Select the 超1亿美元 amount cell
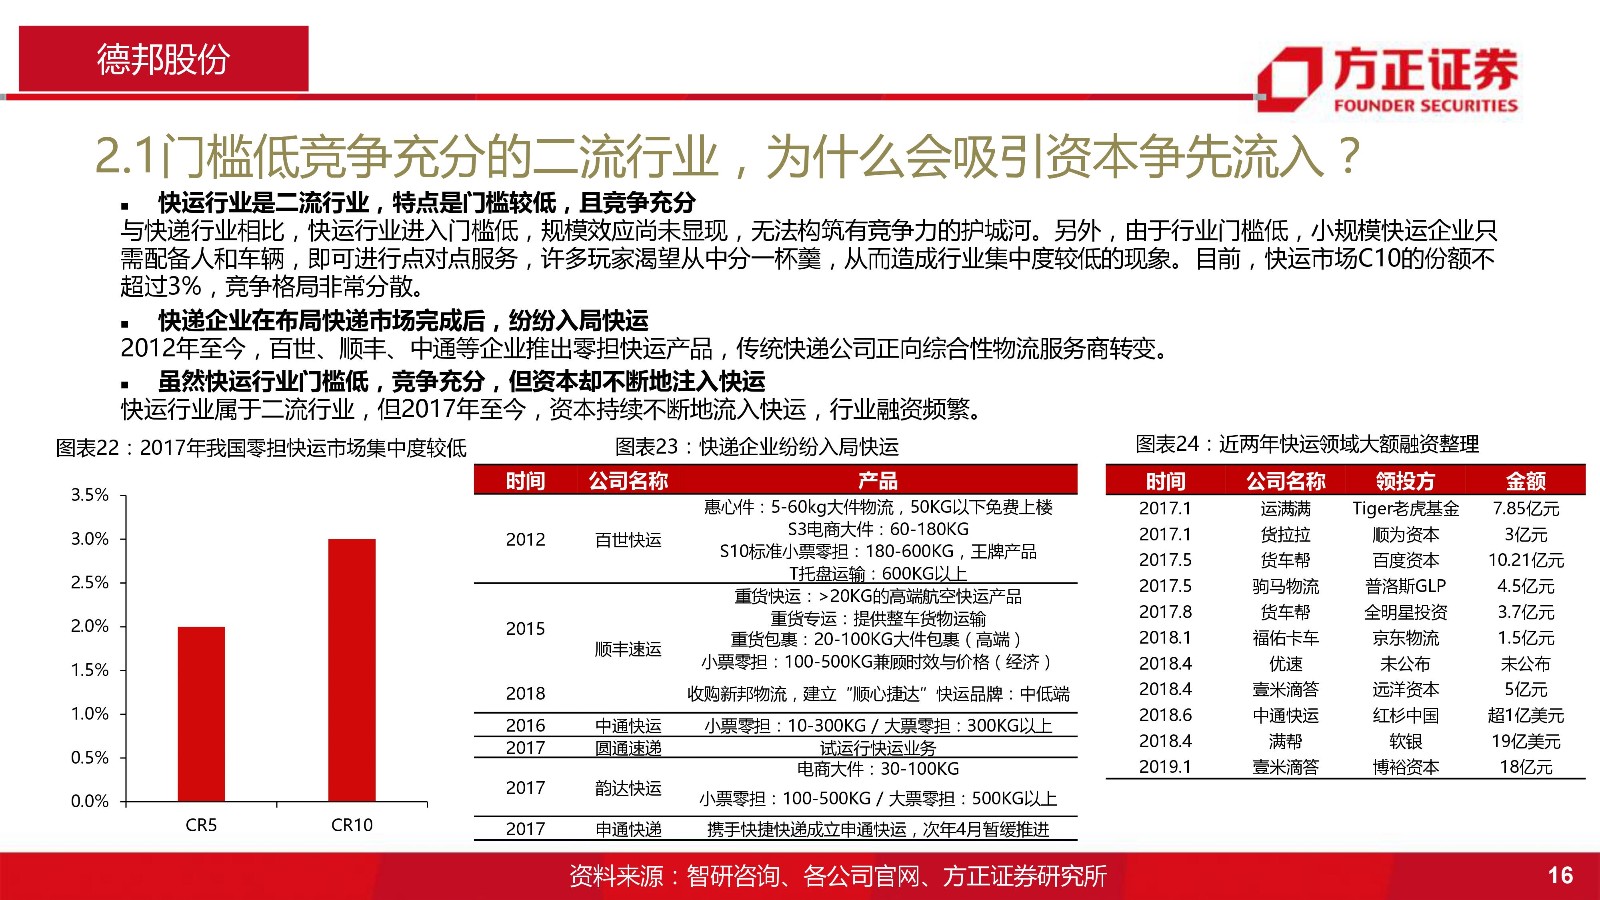Image resolution: width=1600 pixels, height=900 pixels. [x=1526, y=715]
